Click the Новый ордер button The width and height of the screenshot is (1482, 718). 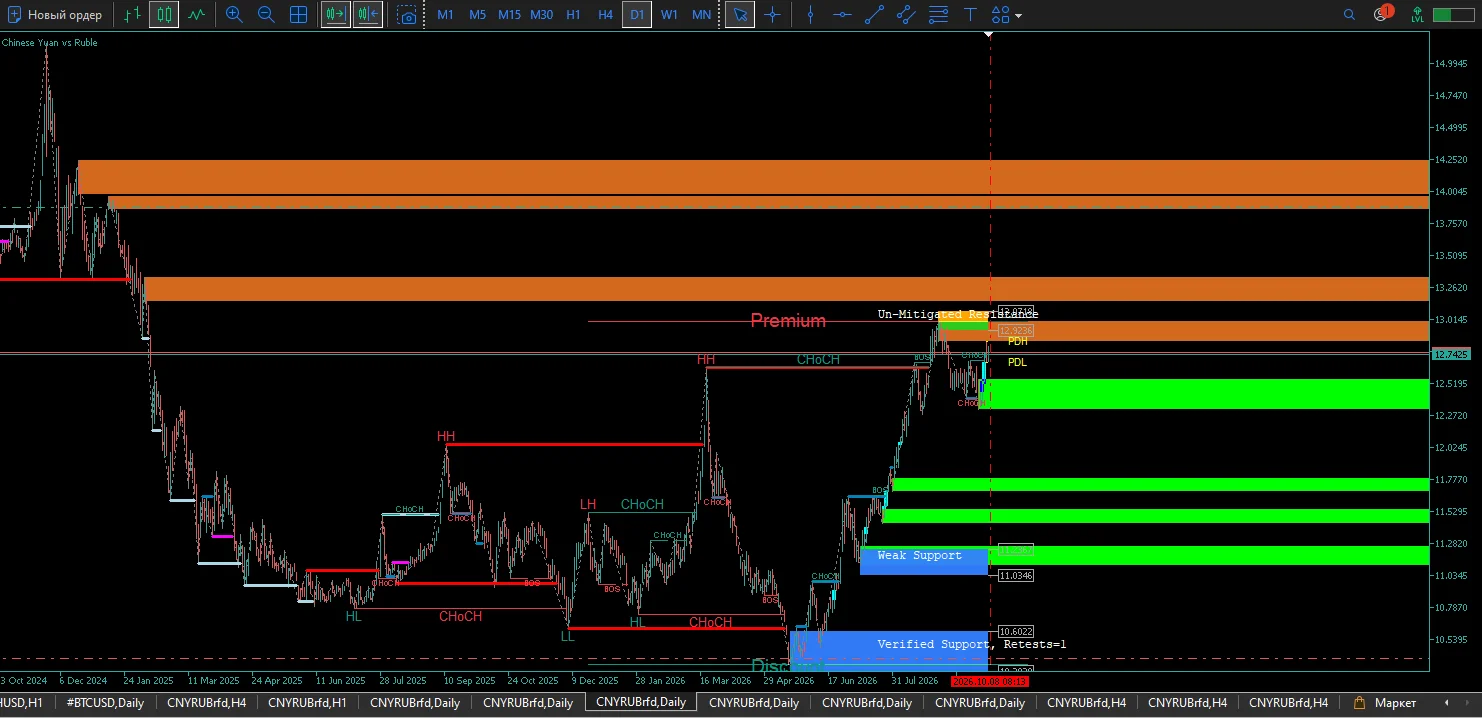point(55,15)
